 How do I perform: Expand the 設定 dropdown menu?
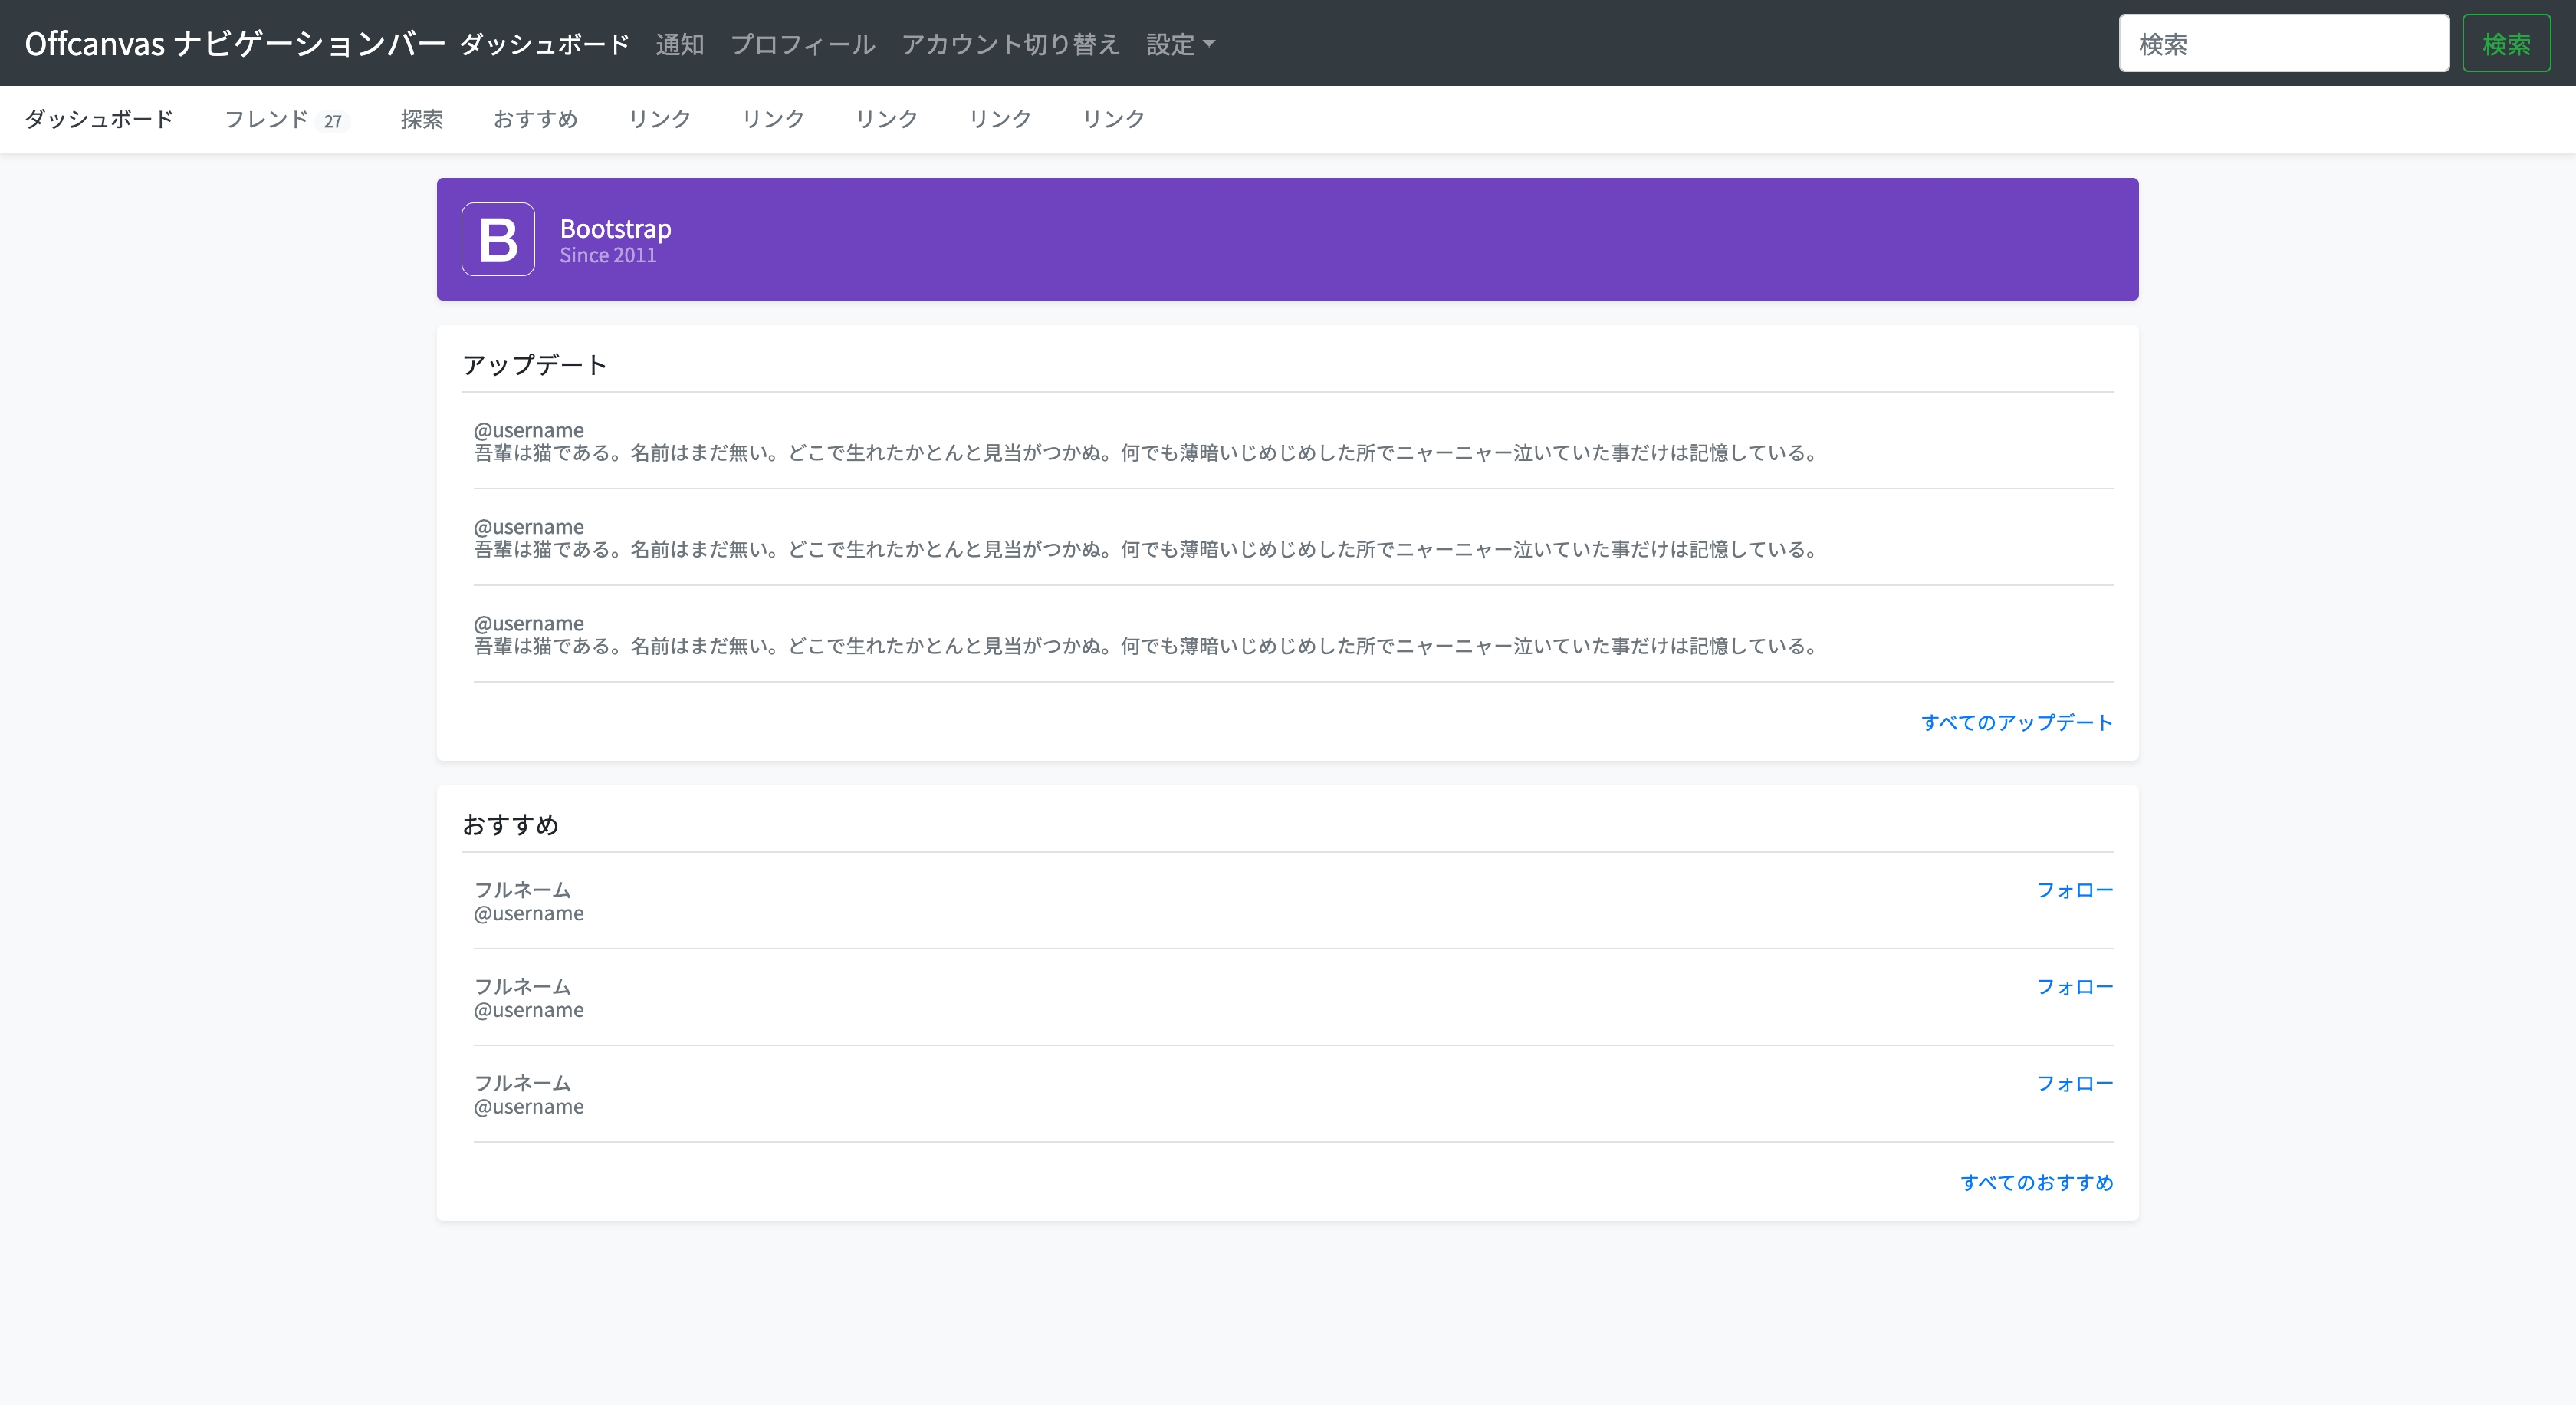[x=1180, y=44]
